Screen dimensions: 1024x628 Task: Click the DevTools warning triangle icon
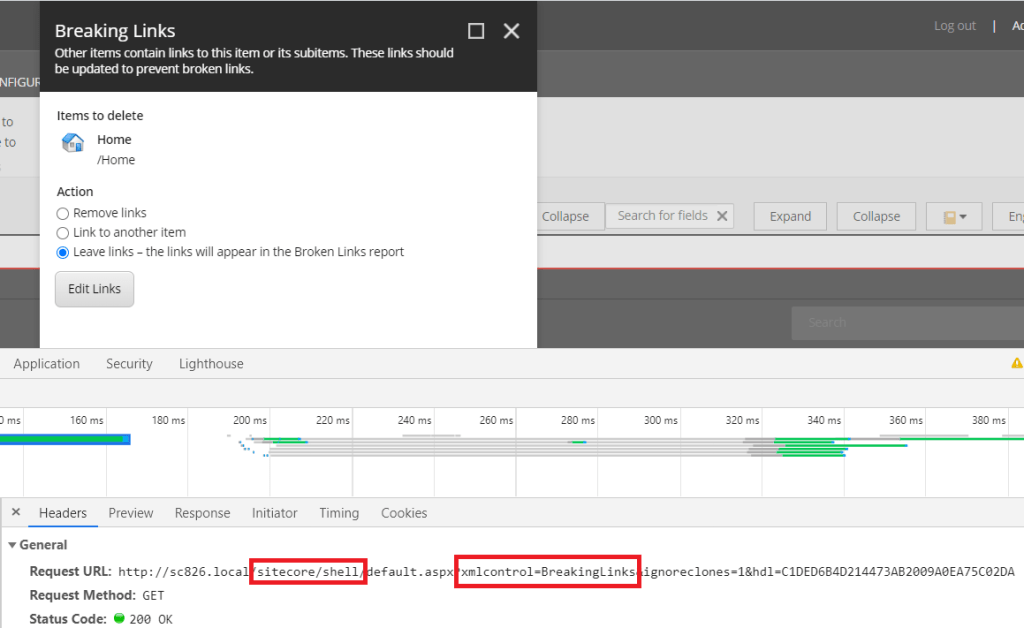(1016, 364)
